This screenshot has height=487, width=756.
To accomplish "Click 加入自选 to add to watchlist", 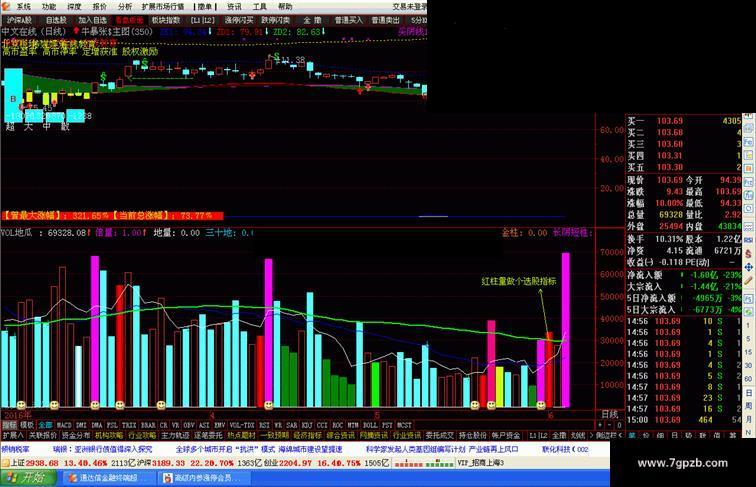I will click(x=93, y=20).
